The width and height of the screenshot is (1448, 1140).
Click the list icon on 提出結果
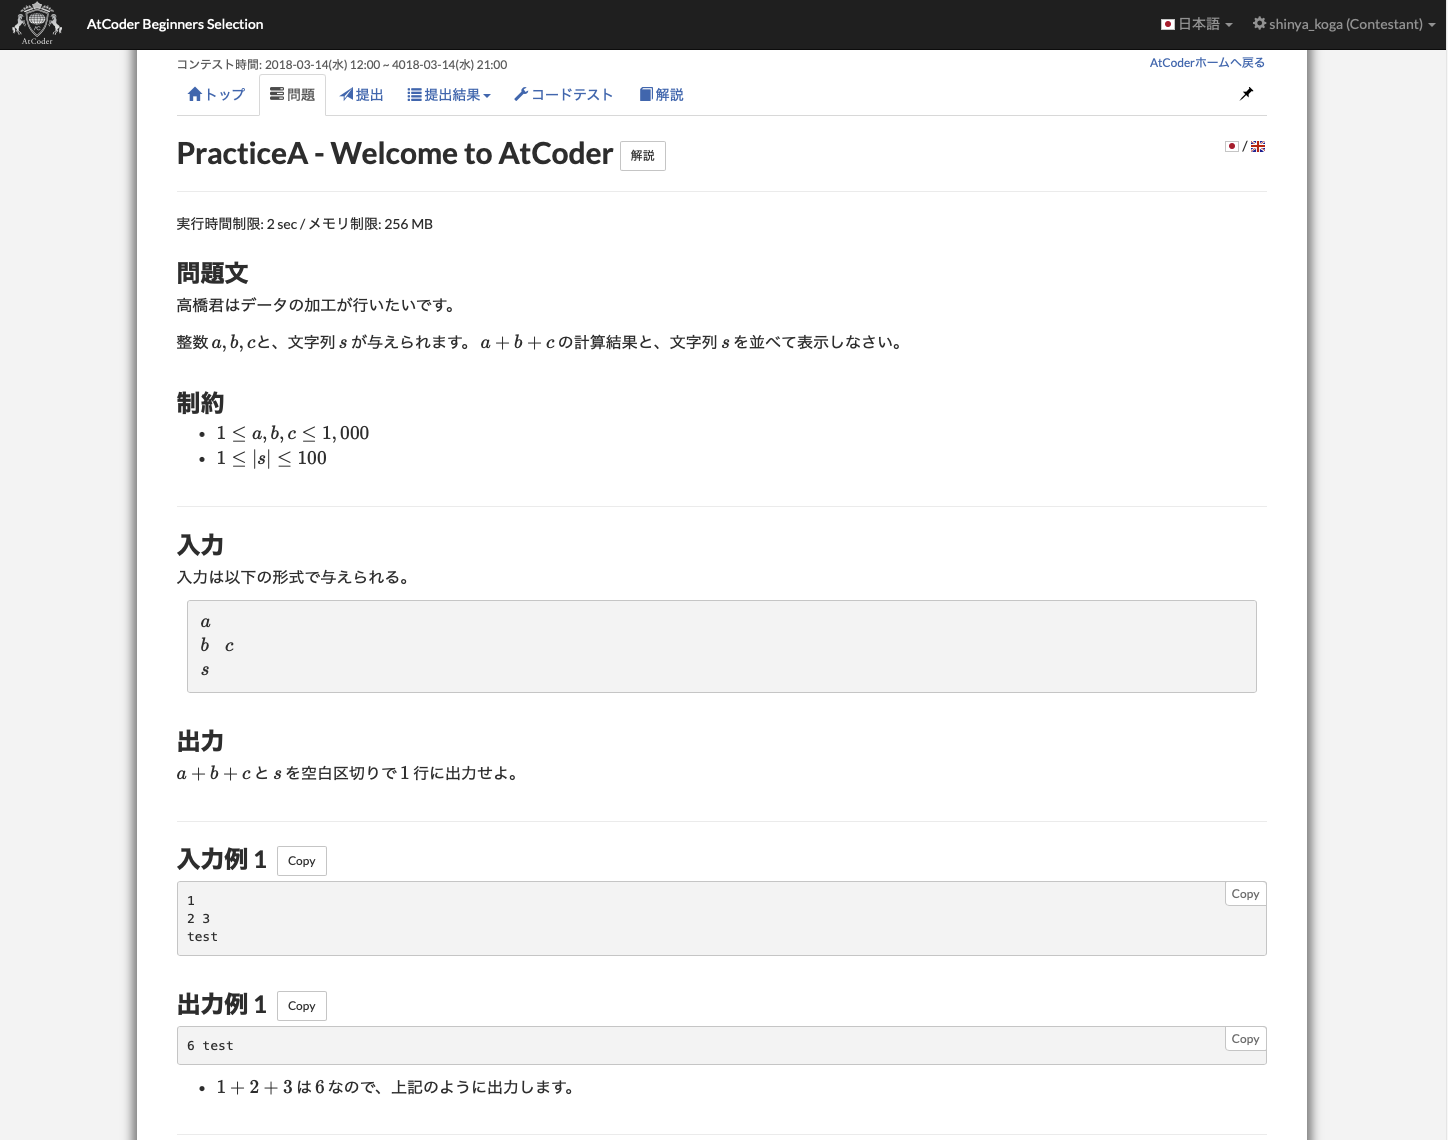tap(414, 93)
